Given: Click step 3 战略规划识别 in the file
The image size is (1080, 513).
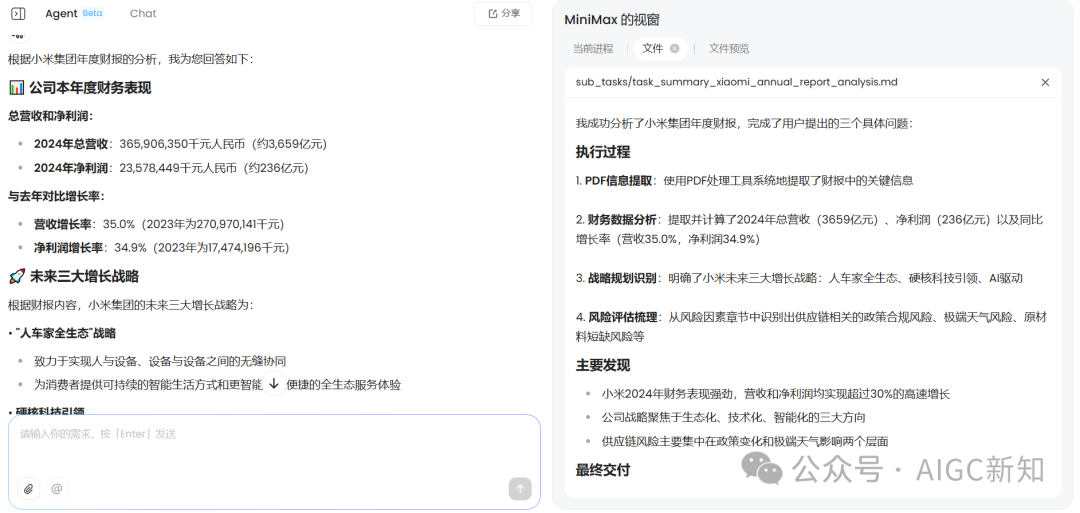Looking at the screenshot, I should [799, 278].
